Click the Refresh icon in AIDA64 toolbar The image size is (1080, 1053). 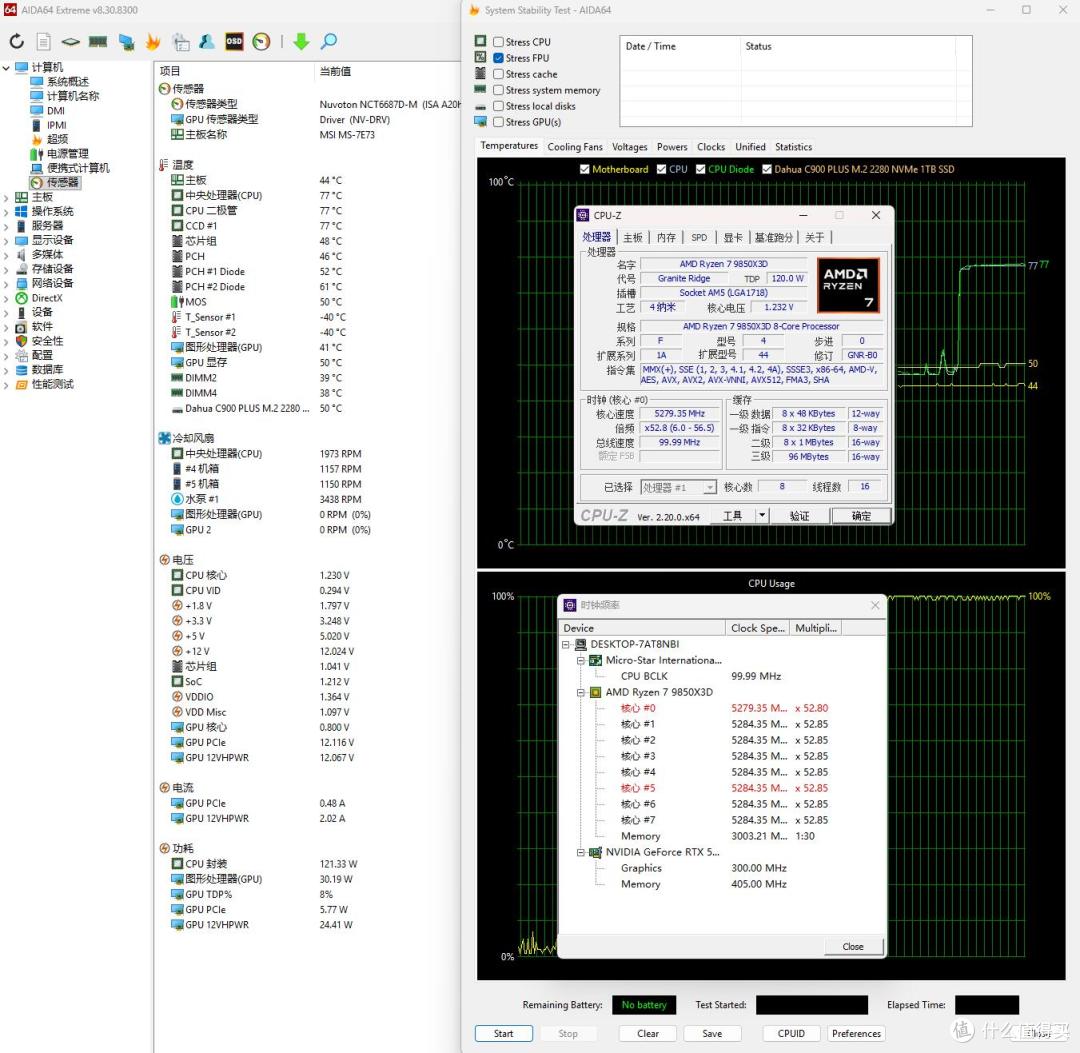[17, 41]
